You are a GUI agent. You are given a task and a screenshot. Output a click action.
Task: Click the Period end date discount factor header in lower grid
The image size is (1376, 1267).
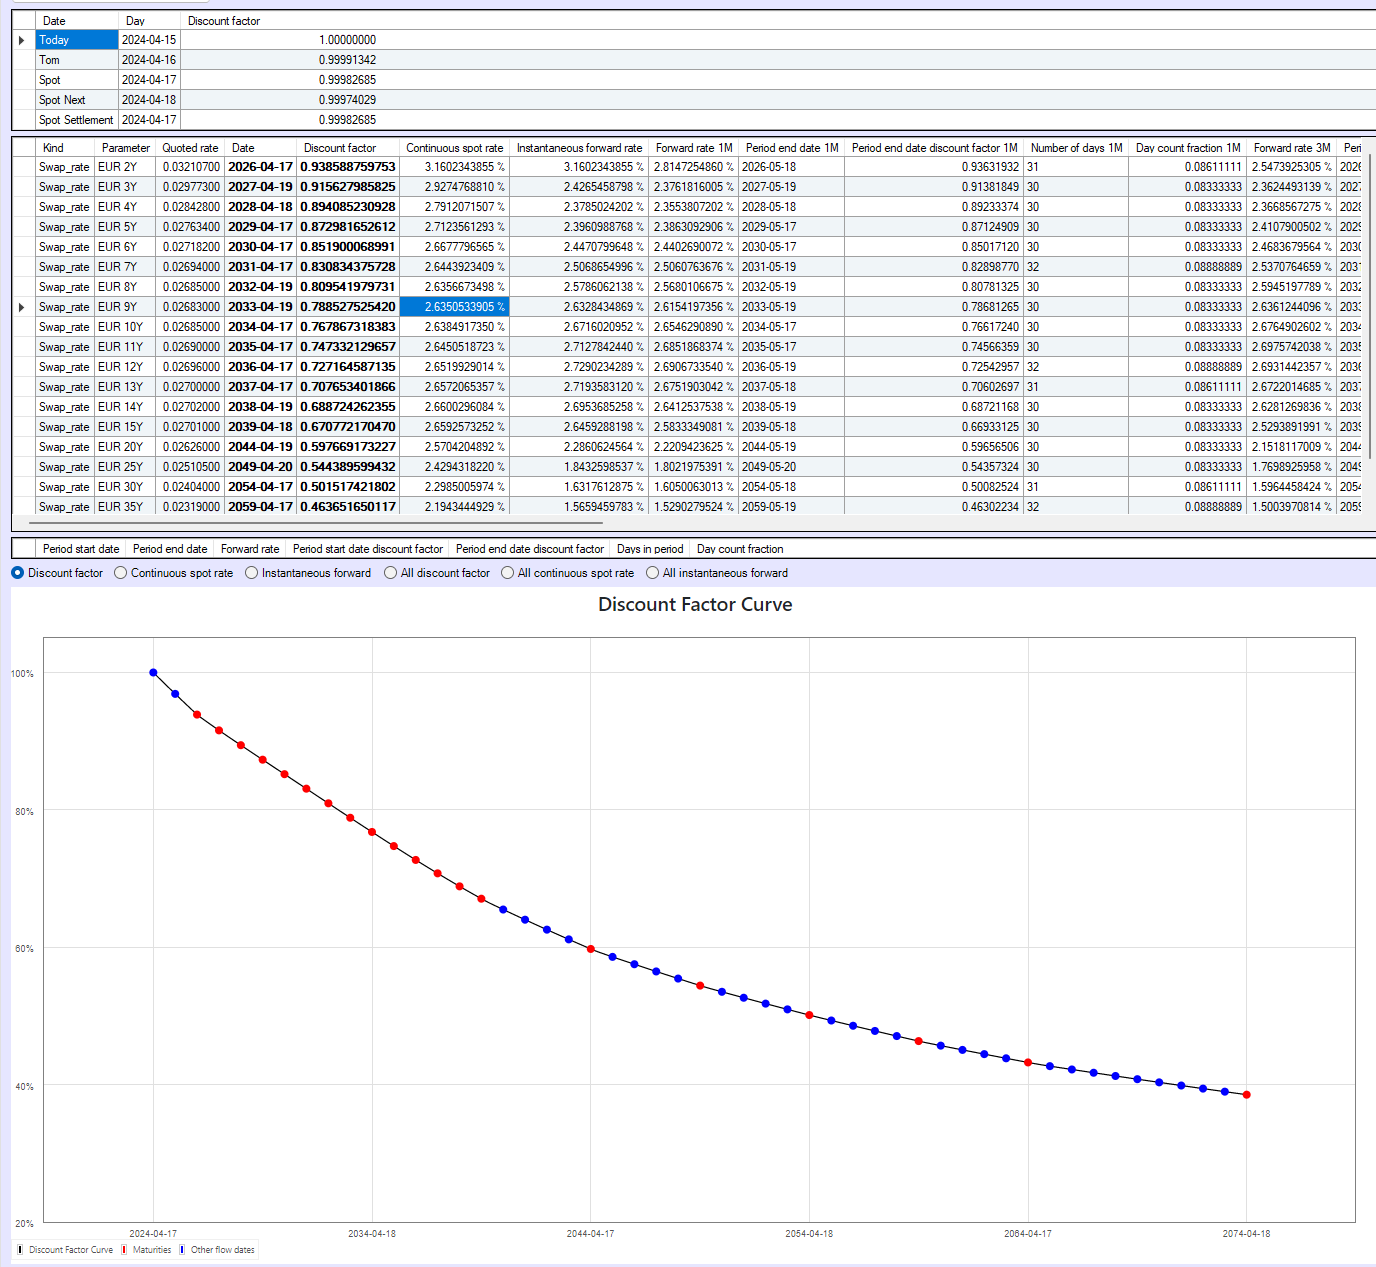[530, 549]
